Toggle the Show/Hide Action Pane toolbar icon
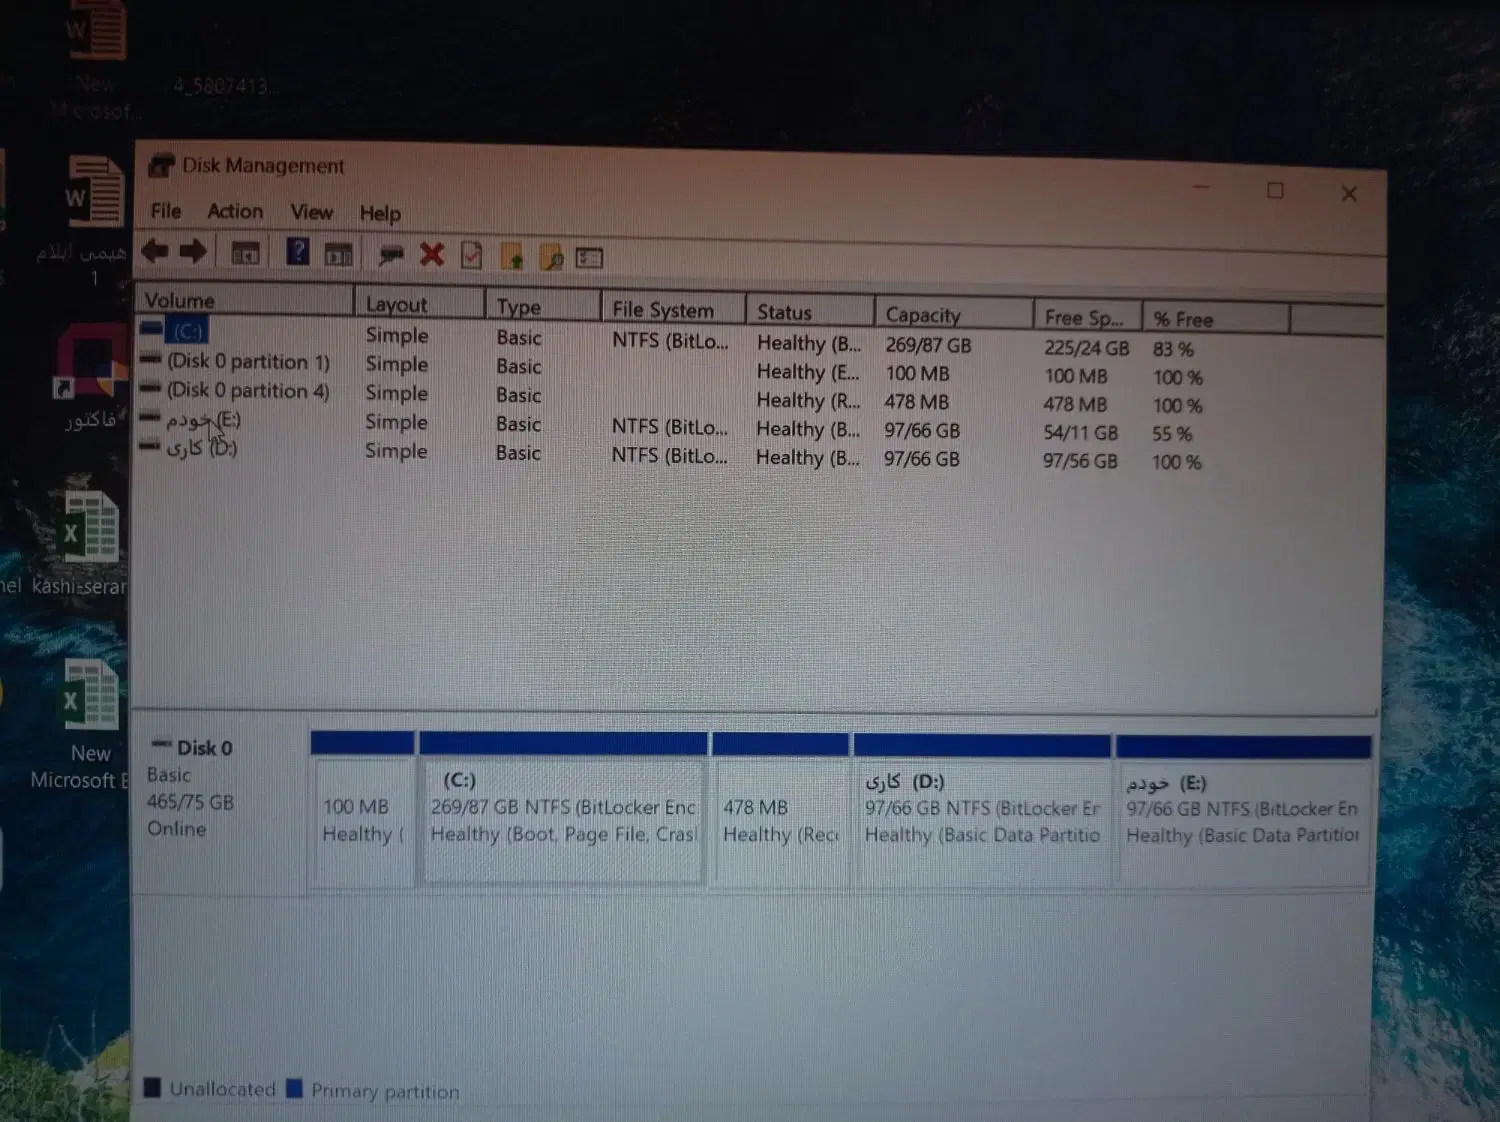Screen dimensions: 1500x1122 [x=339, y=255]
